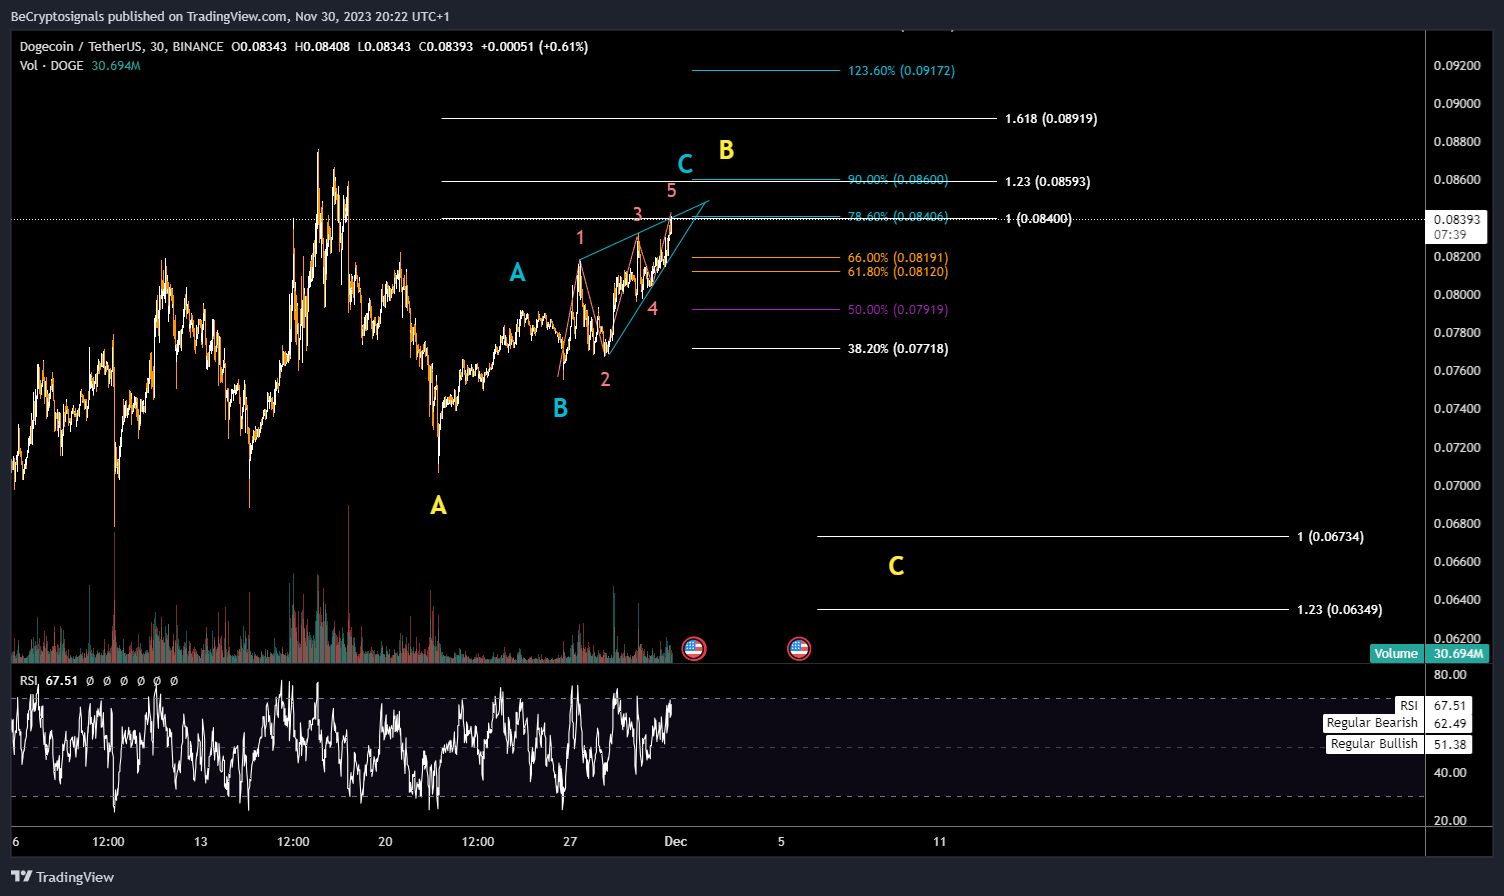Click the first US flag event icon
This screenshot has height=896, width=1504.
click(x=693, y=649)
